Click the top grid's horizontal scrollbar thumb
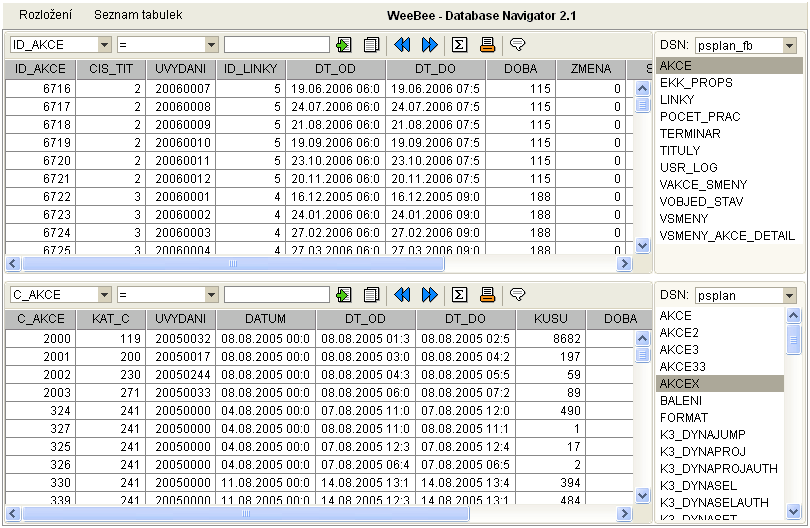Viewport: 810px width, 528px height. click(x=232, y=264)
